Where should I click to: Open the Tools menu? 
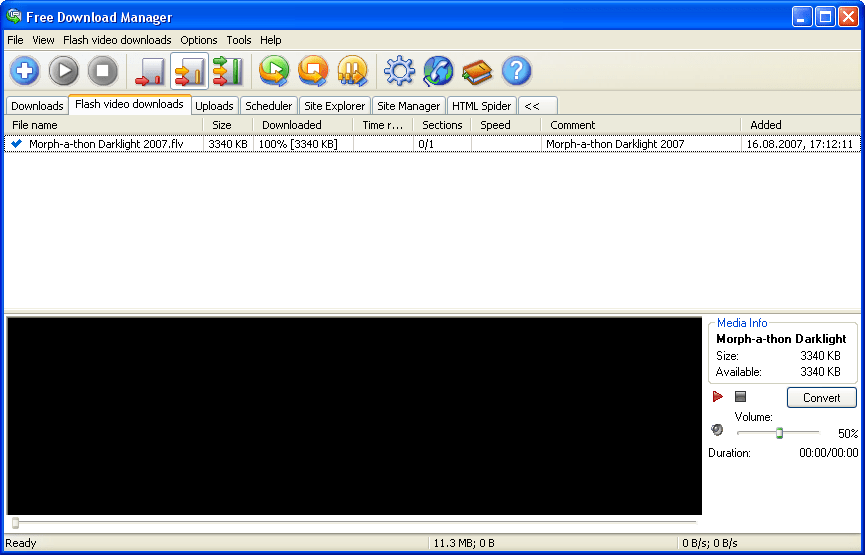[x=239, y=40]
